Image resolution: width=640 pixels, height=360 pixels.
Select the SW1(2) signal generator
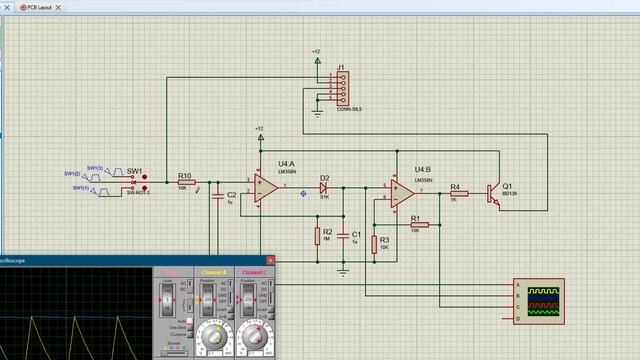click(91, 177)
